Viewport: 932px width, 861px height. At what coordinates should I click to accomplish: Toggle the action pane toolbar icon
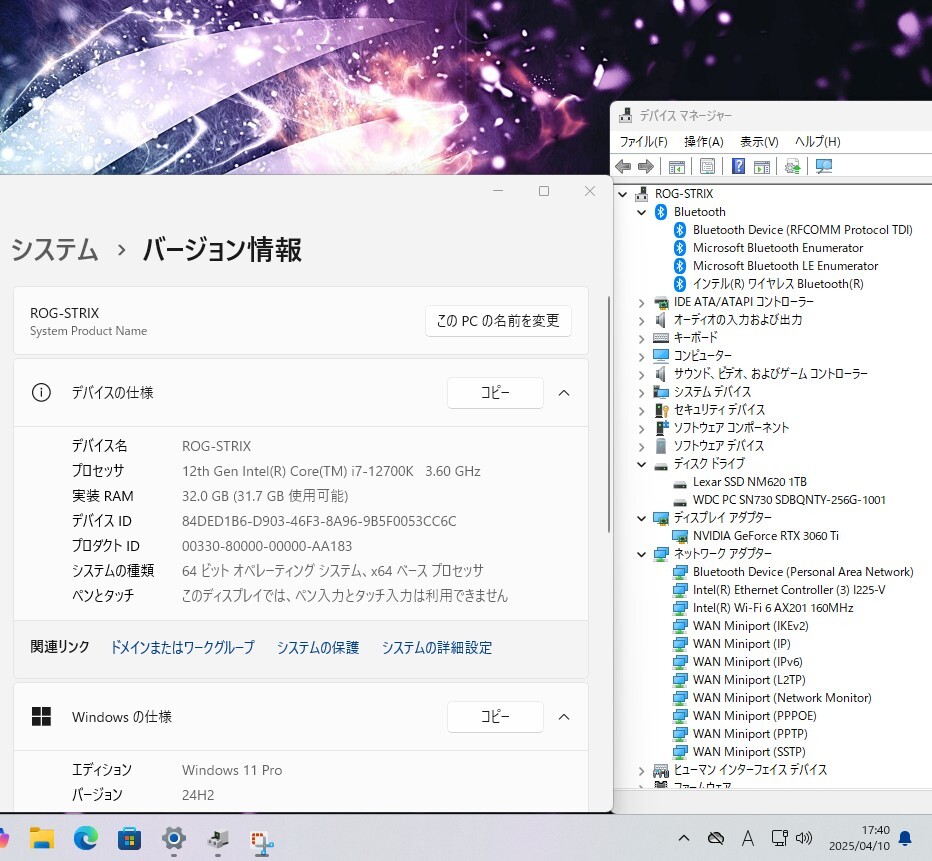[761, 166]
